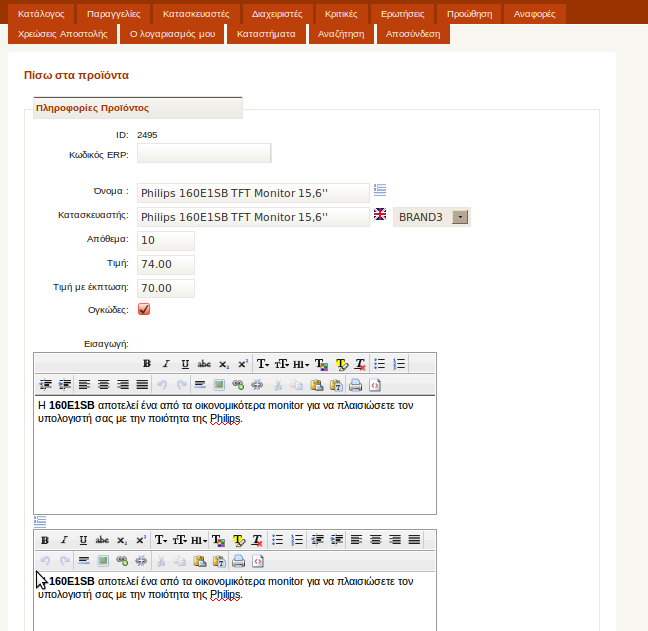Click print icon in the lower editor toolbar
The width and height of the screenshot is (648, 631).
tap(238, 561)
